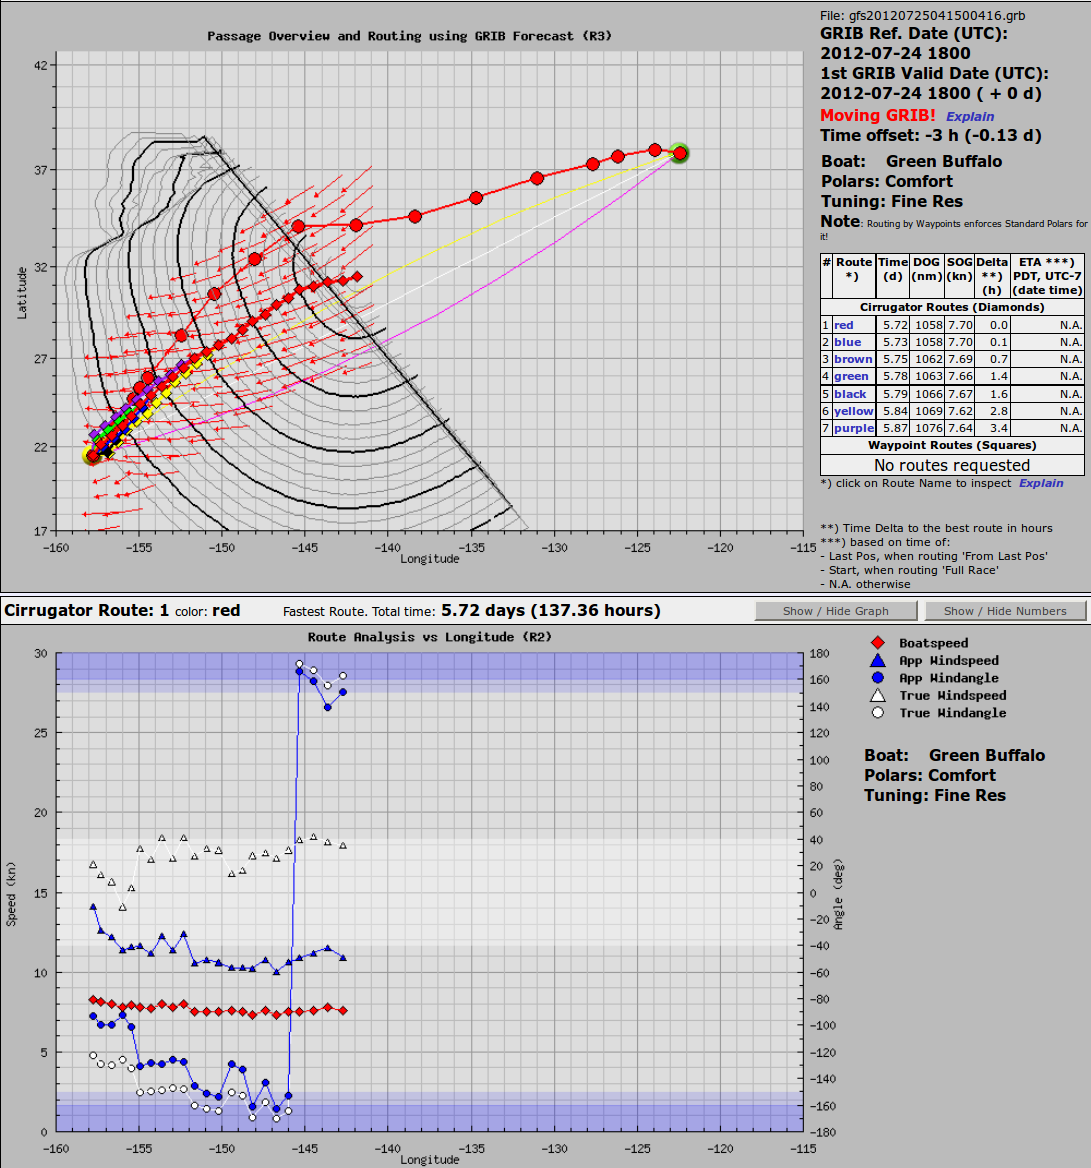Click the blue circle App Windangle legend icon

click(877, 678)
